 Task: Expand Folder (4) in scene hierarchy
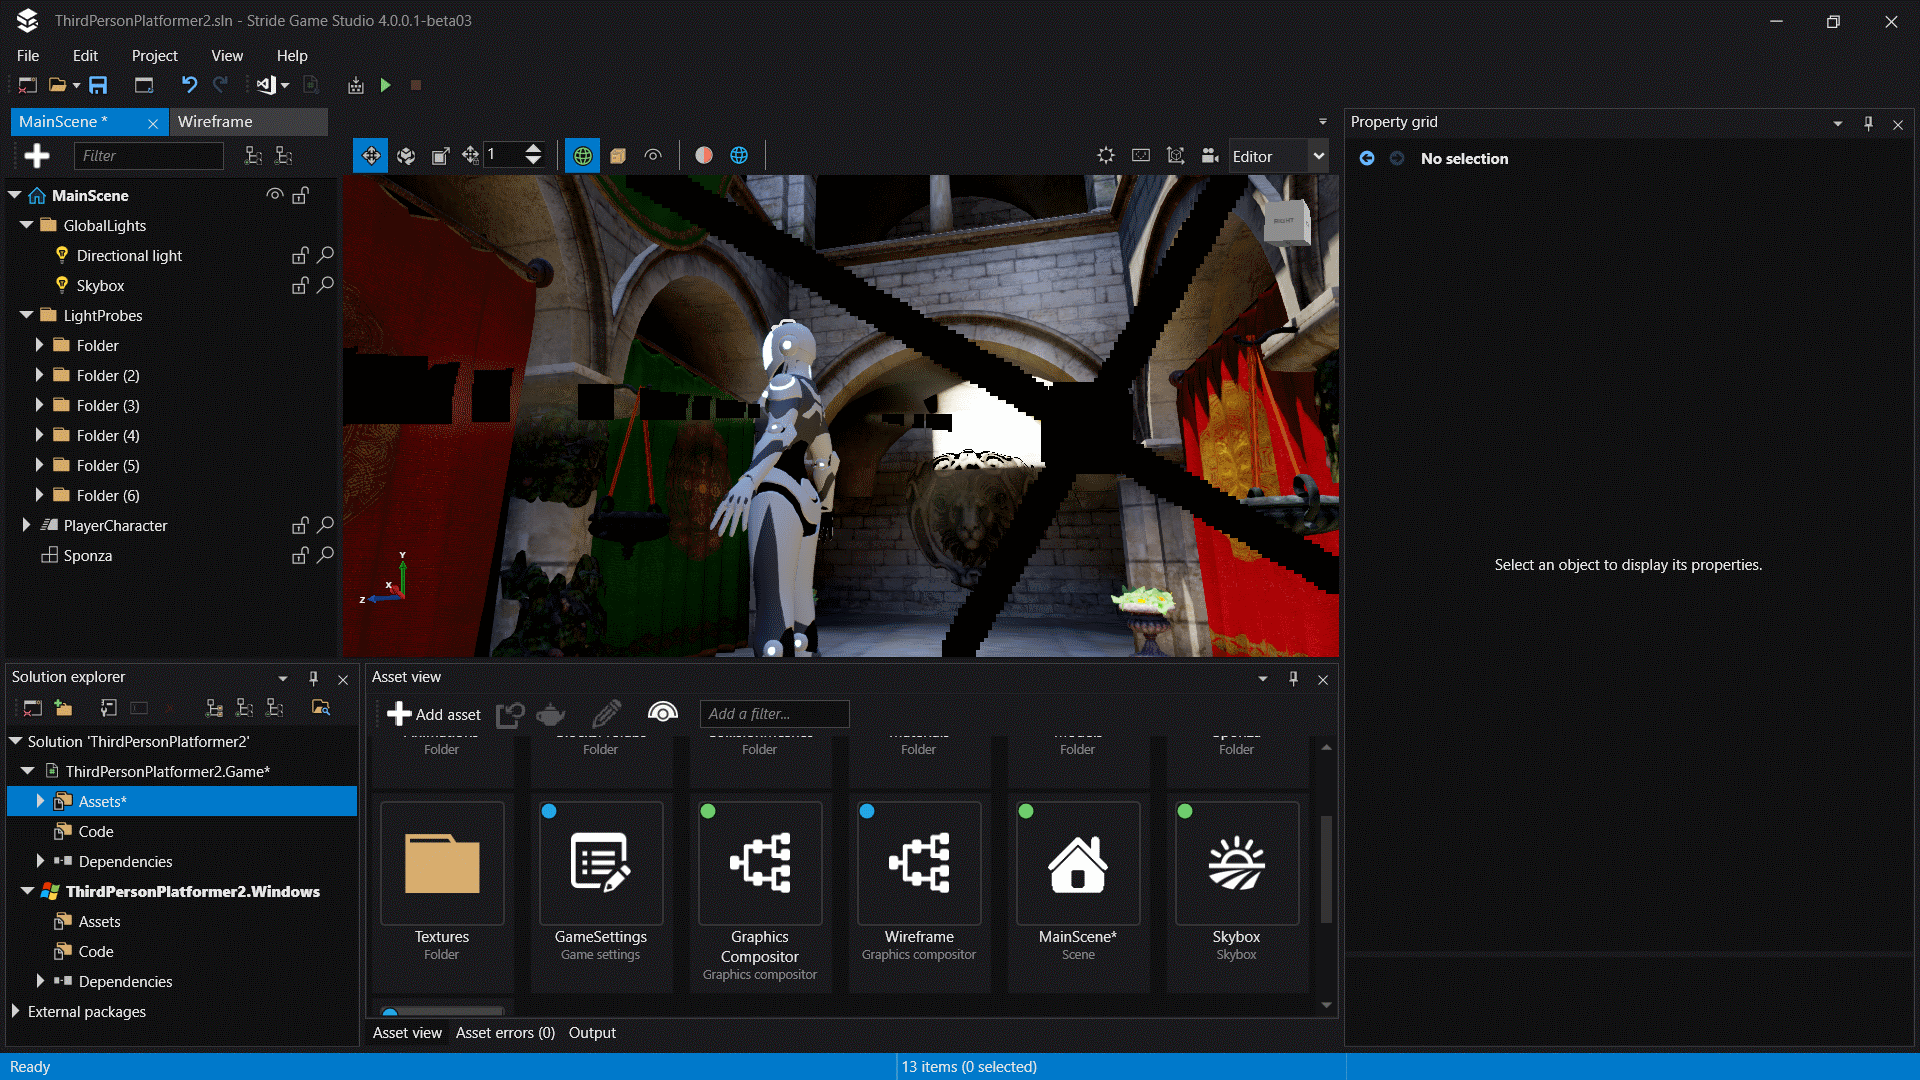tap(39, 435)
